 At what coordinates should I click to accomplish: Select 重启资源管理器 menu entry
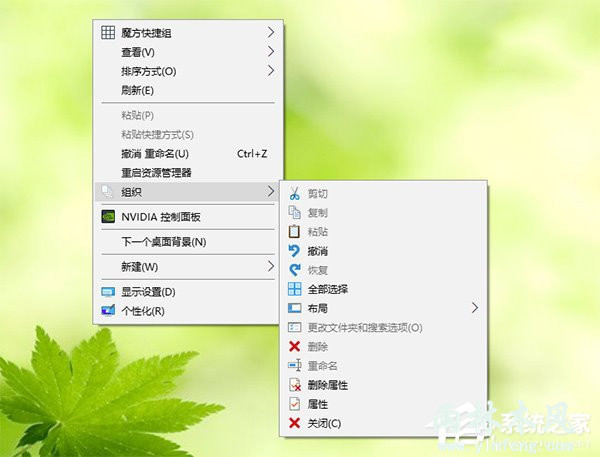(188, 173)
